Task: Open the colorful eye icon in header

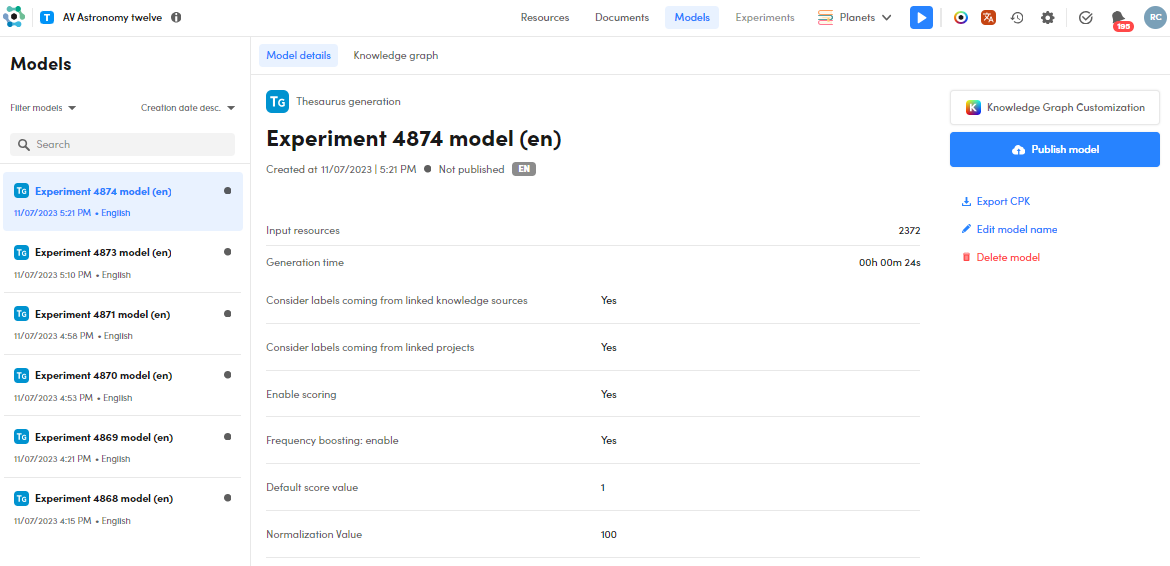Action: pos(960,18)
